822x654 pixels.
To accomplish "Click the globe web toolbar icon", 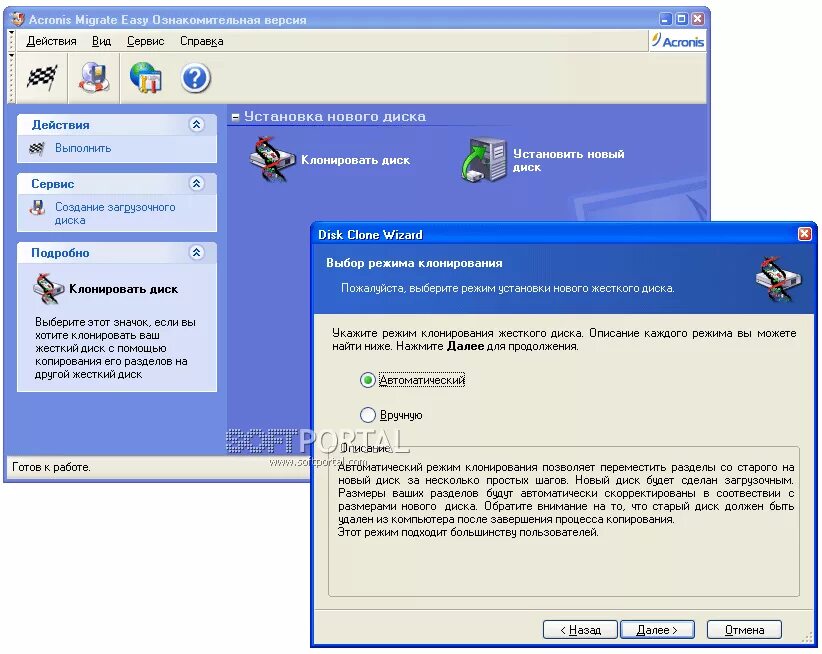I will [146, 79].
